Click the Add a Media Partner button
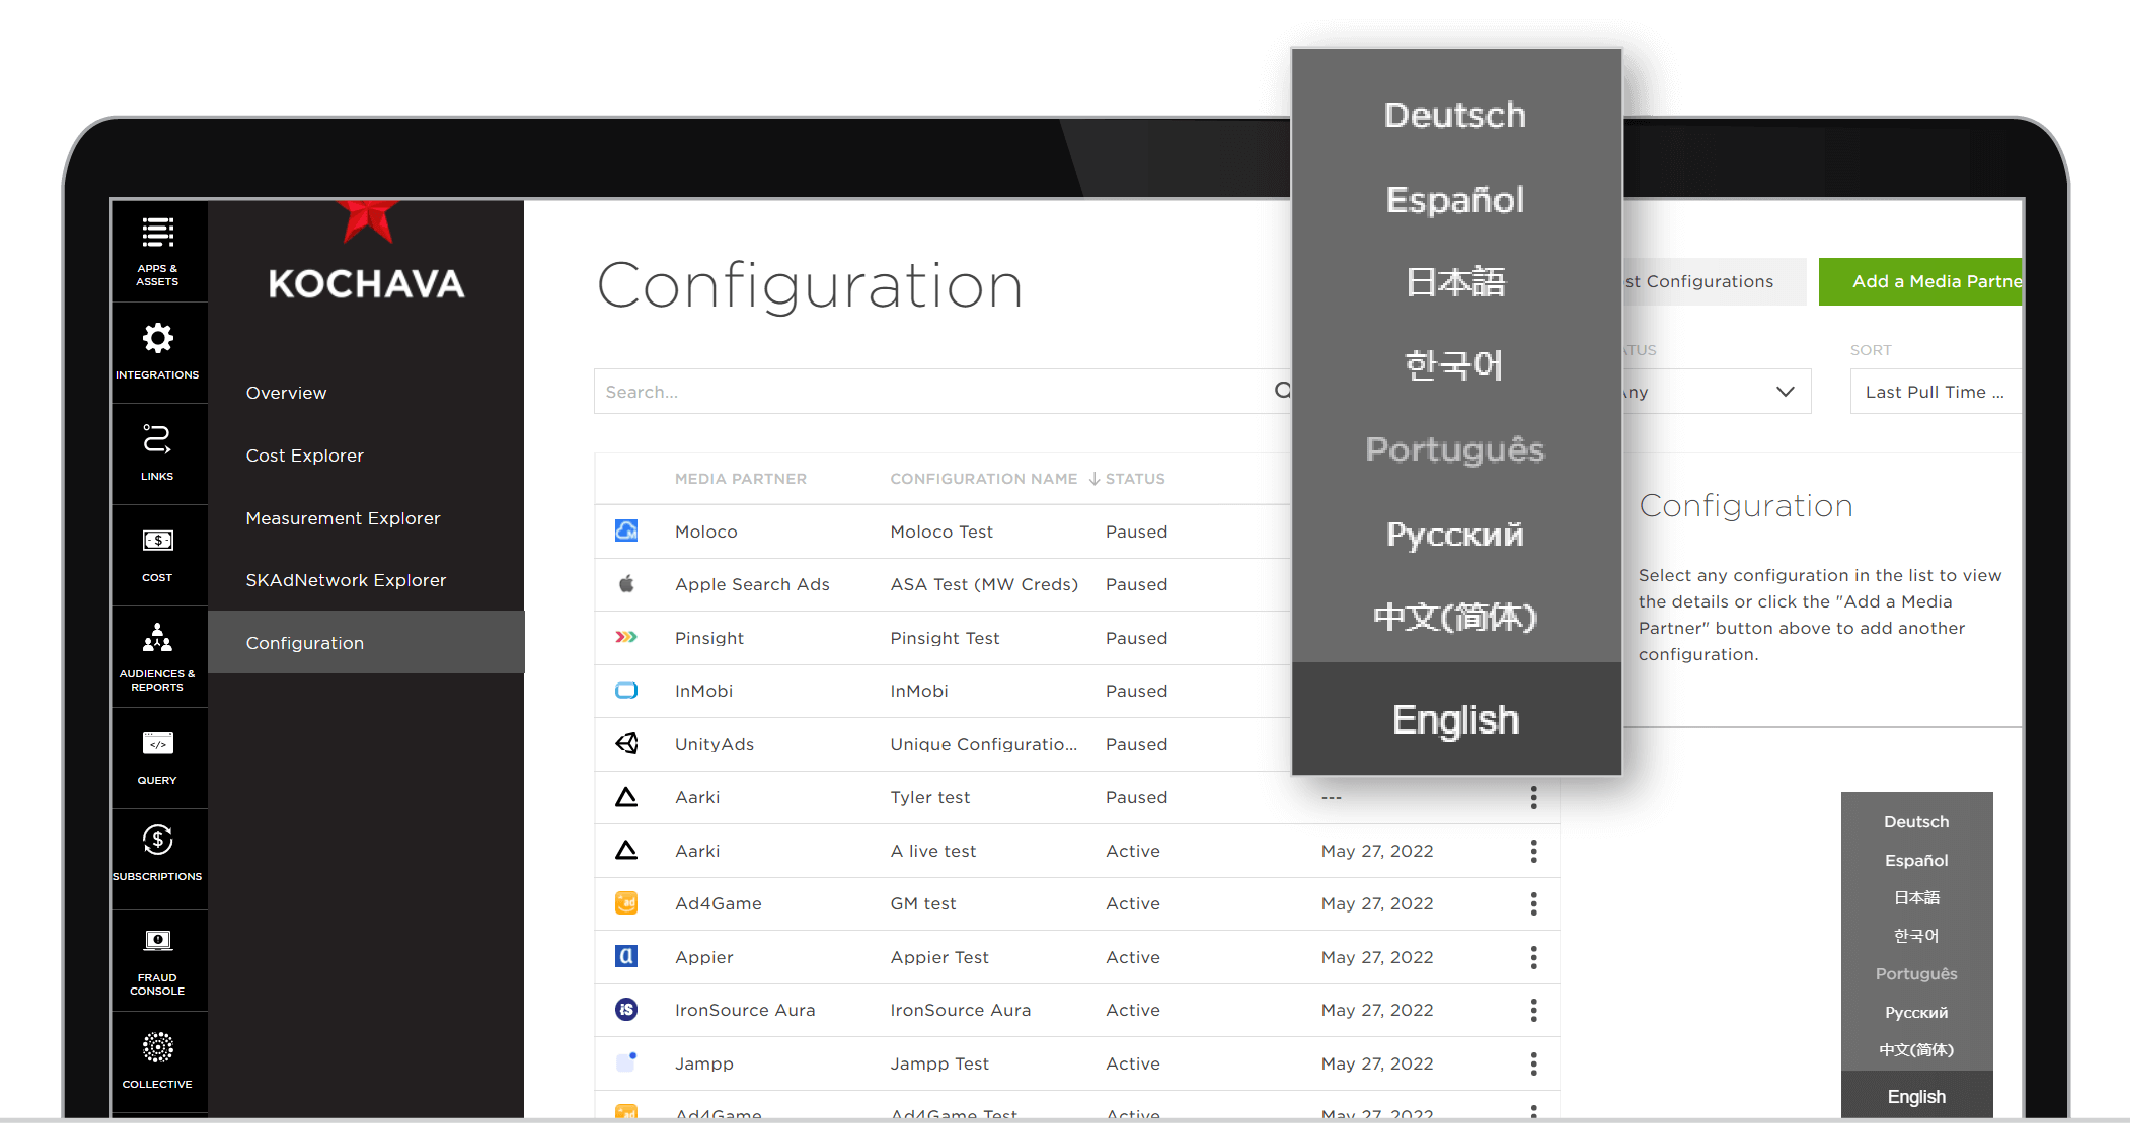Viewport: 2130px width, 1123px height. coord(1922,282)
